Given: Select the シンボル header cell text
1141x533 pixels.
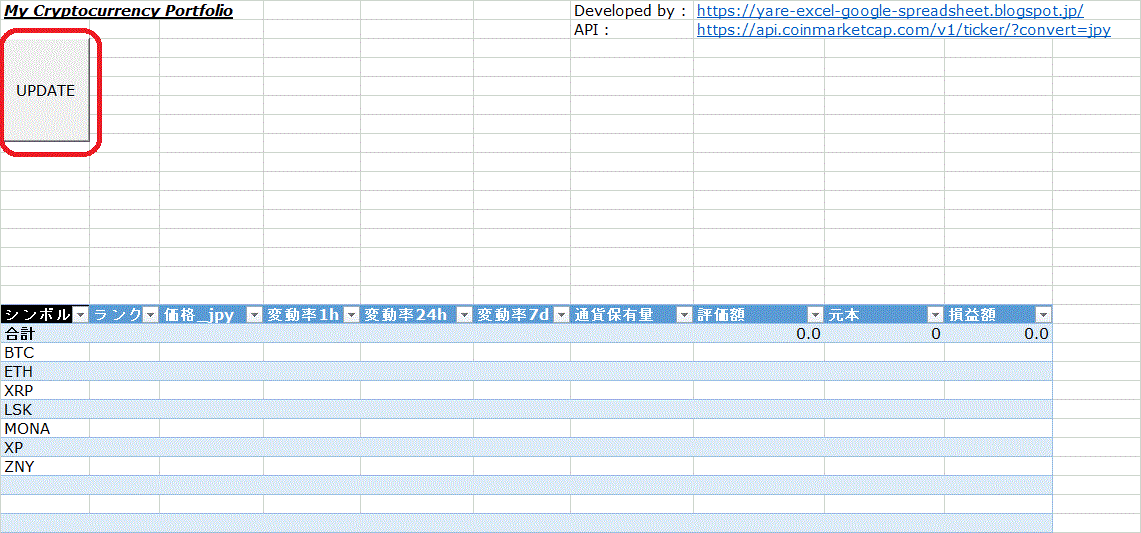Looking at the screenshot, I should (38, 315).
